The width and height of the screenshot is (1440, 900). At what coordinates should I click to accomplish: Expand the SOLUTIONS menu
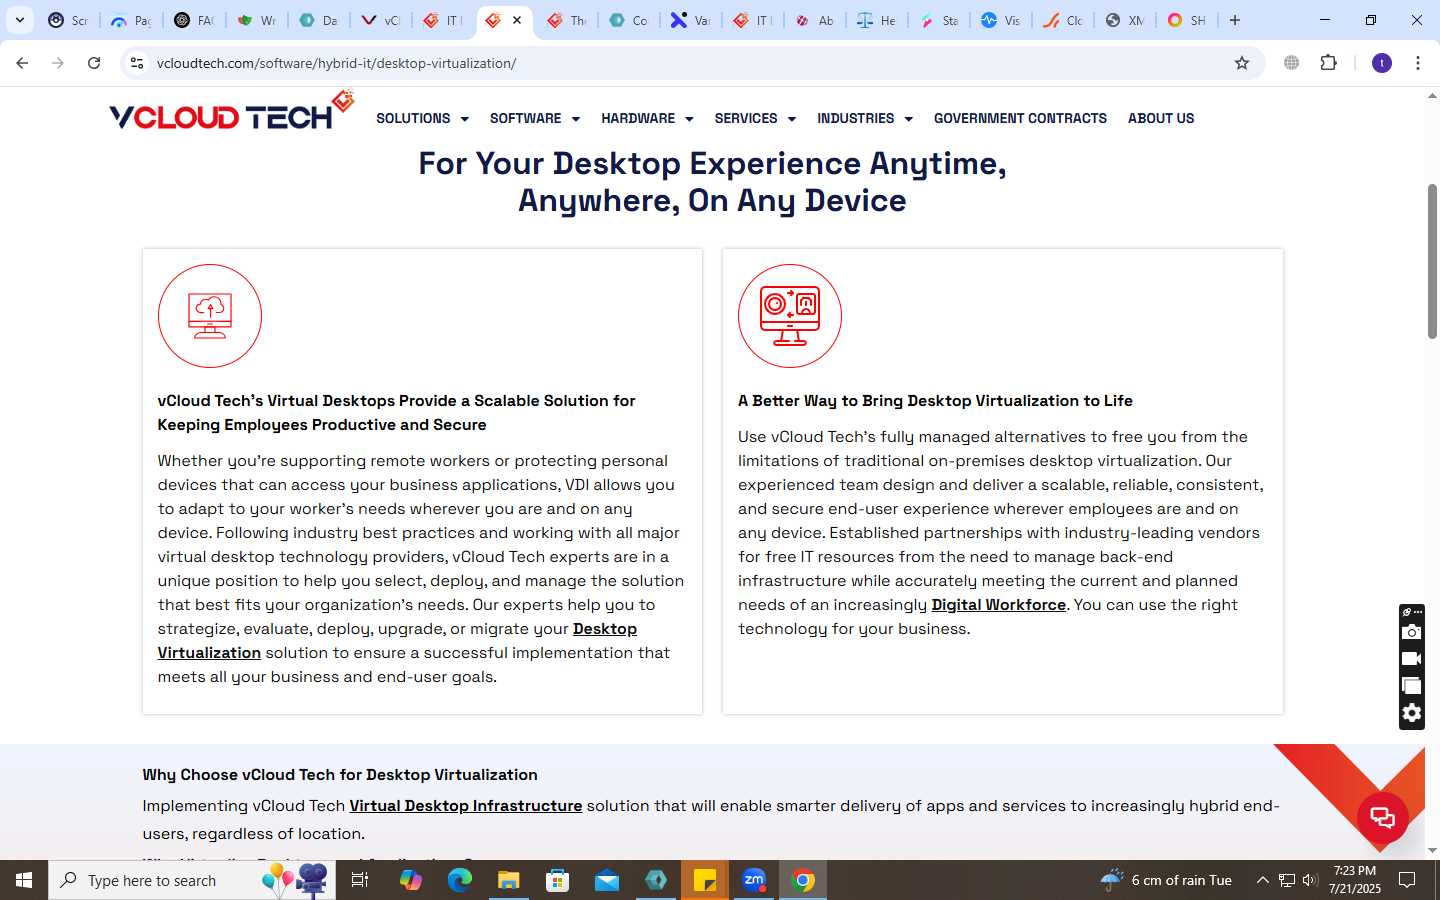tap(422, 118)
